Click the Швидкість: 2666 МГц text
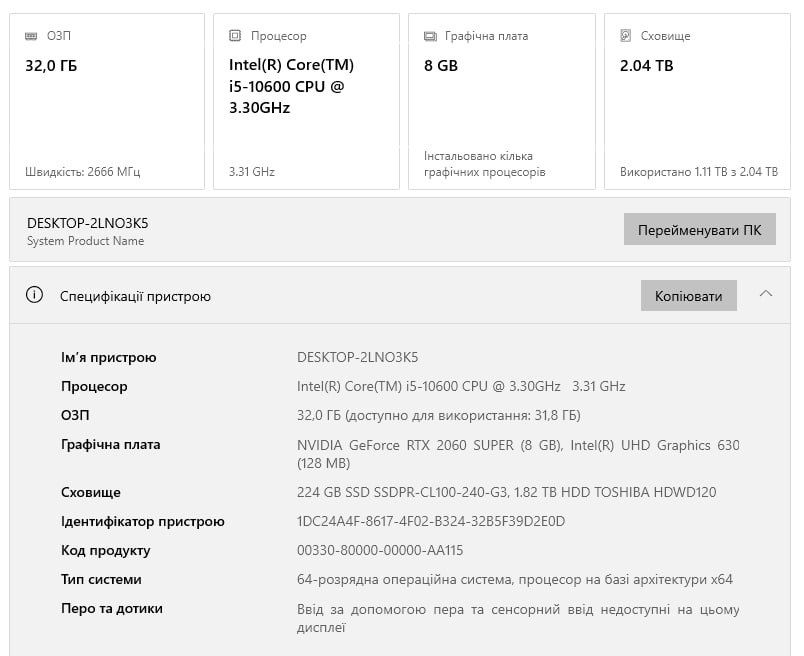 82,171
